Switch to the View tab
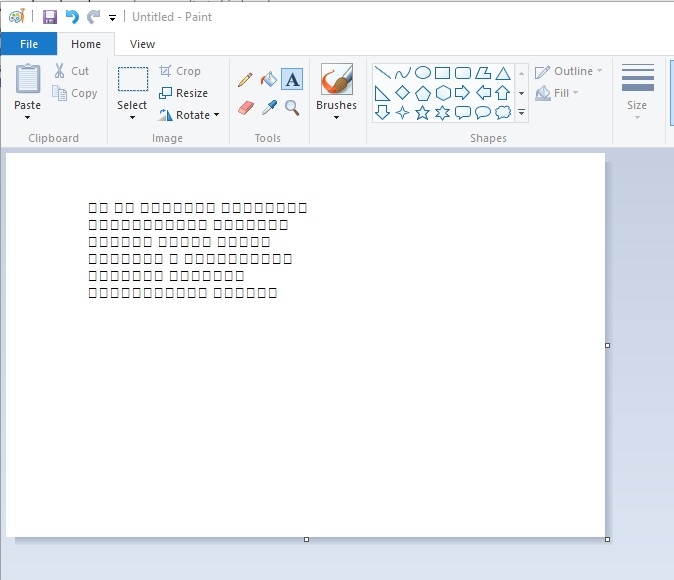This screenshot has width=674, height=580. [x=142, y=44]
